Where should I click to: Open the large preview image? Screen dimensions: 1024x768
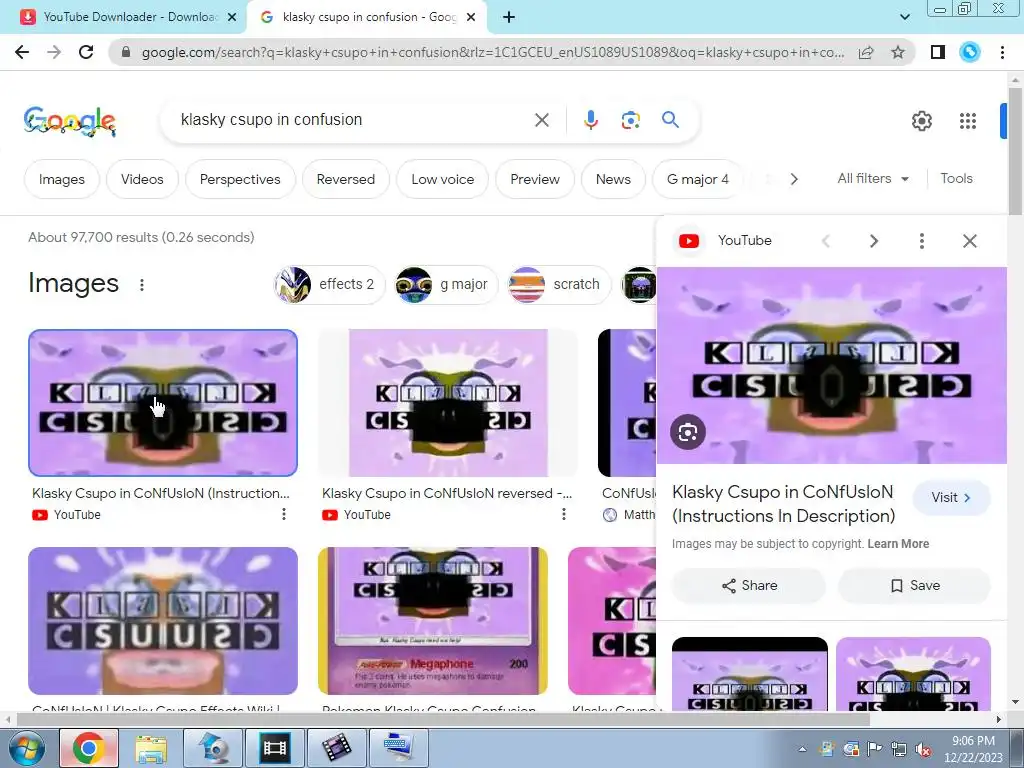pos(831,365)
